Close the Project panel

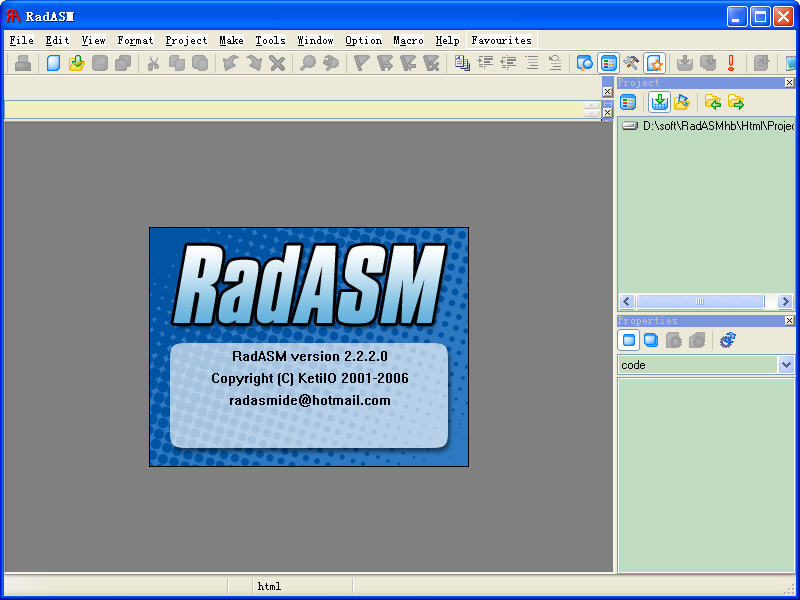tap(789, 83)
